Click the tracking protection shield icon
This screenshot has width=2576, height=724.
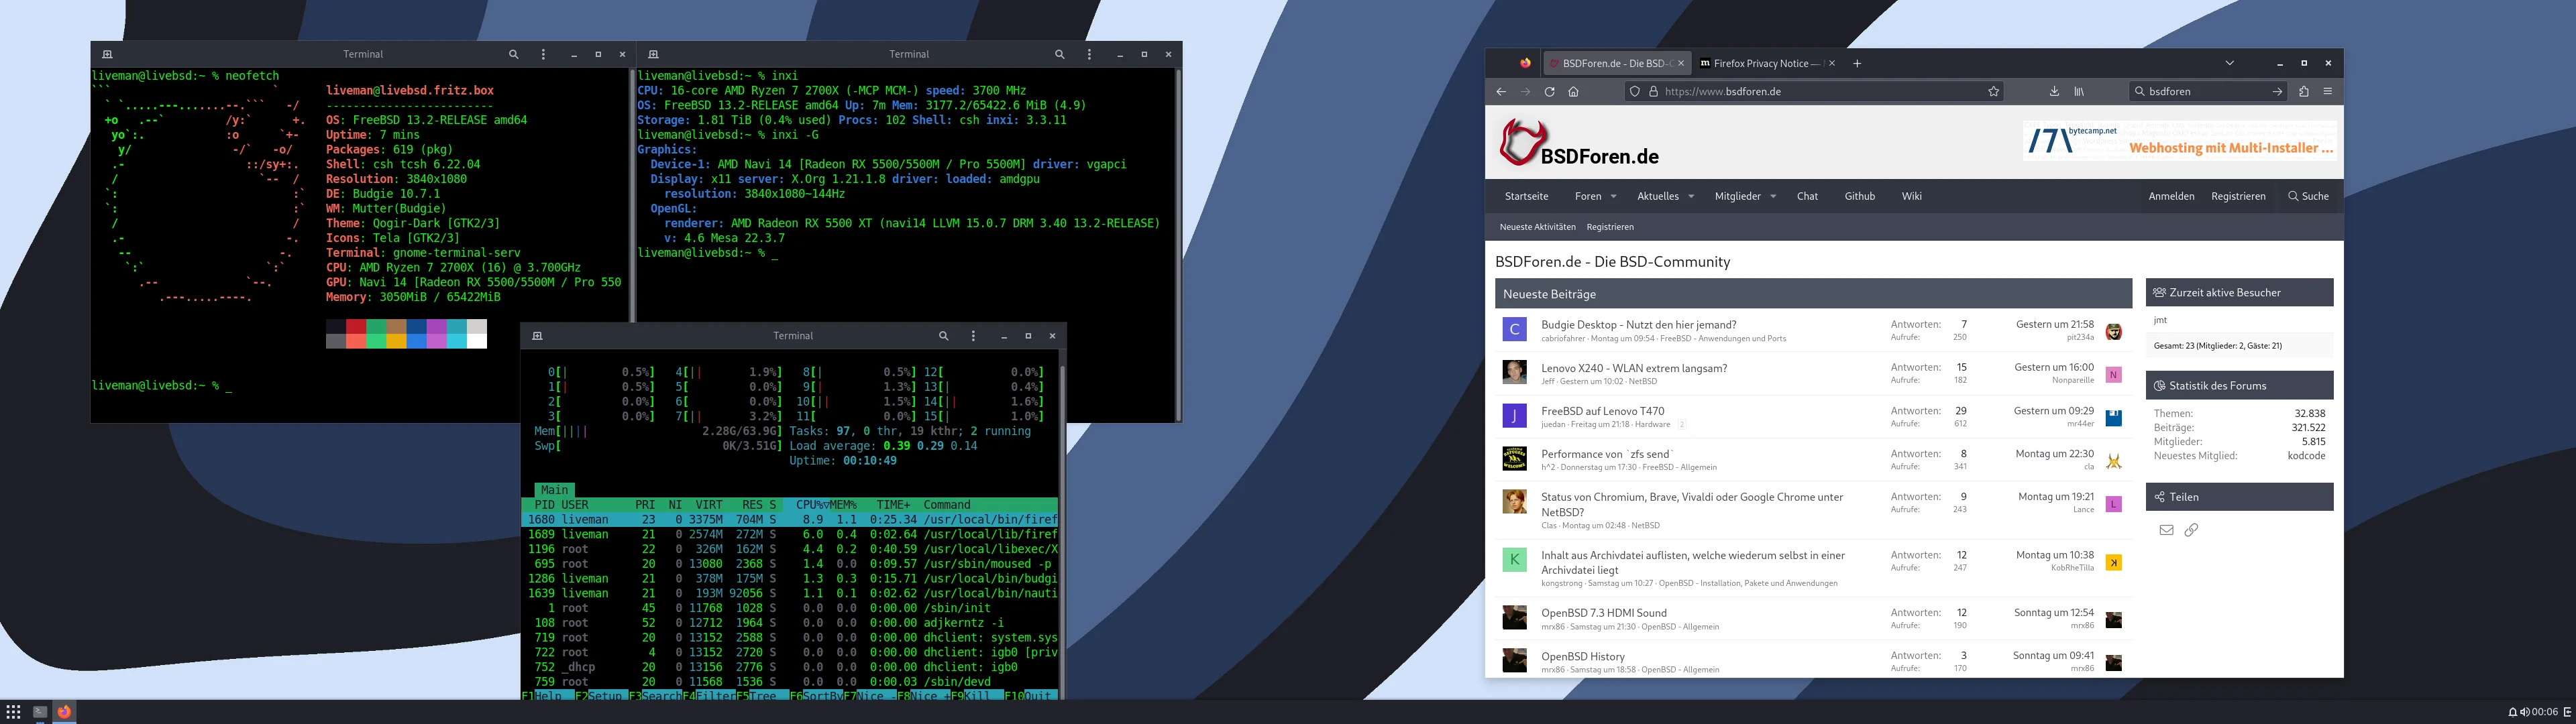coord(1635,92)
